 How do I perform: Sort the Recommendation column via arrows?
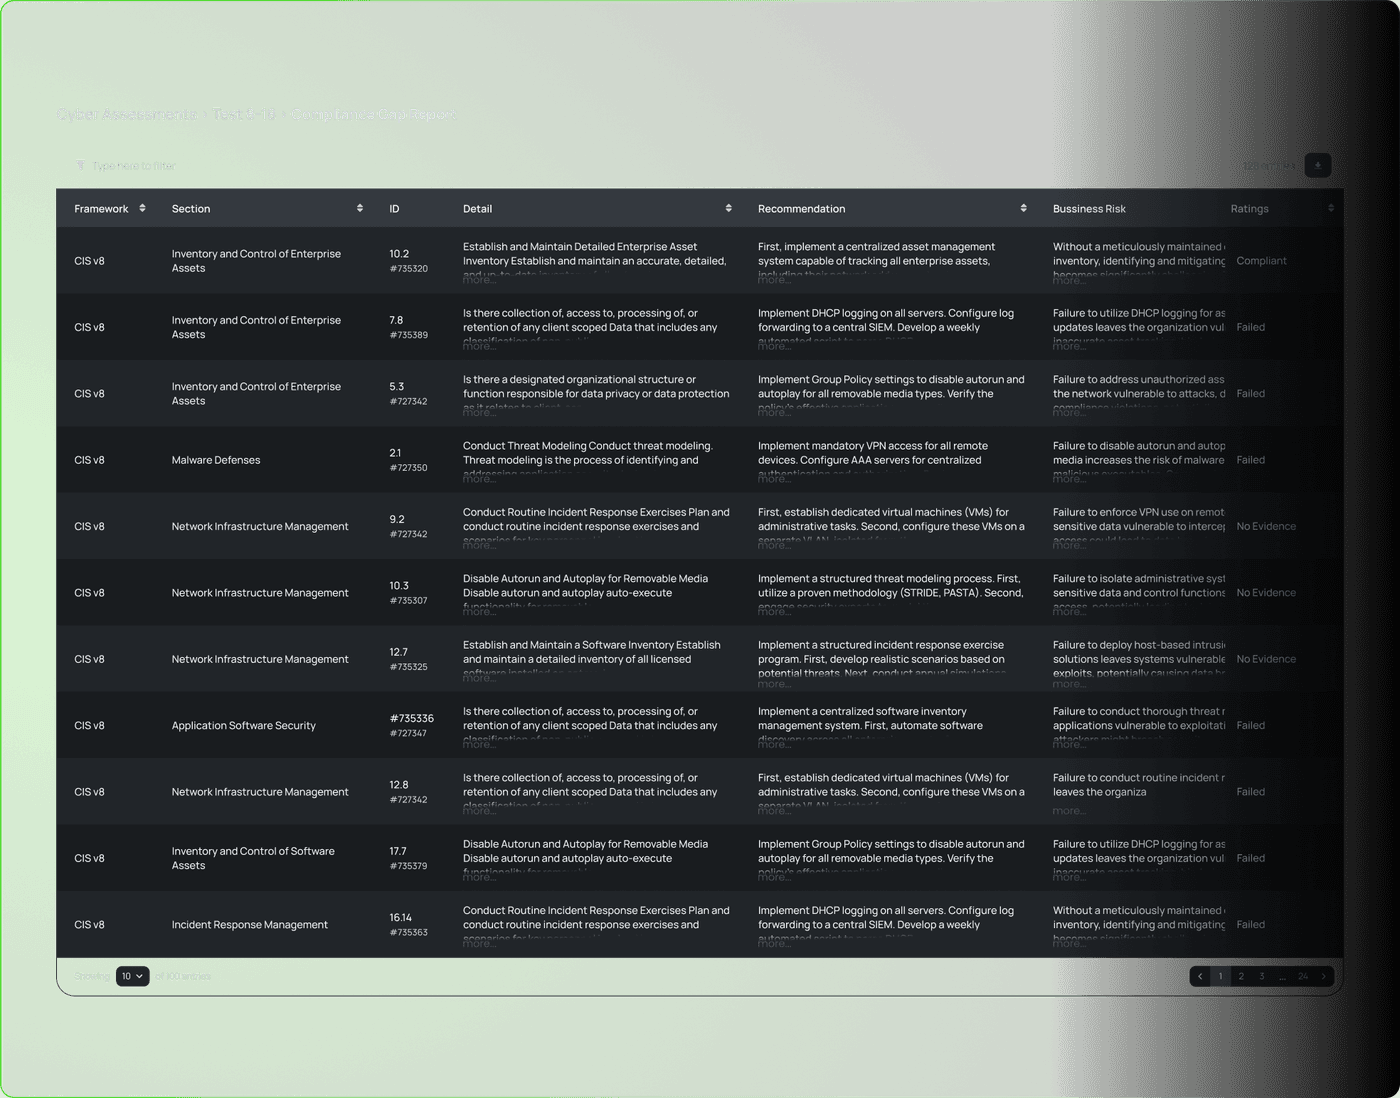pyautogui.click(x=1023, y=208)
